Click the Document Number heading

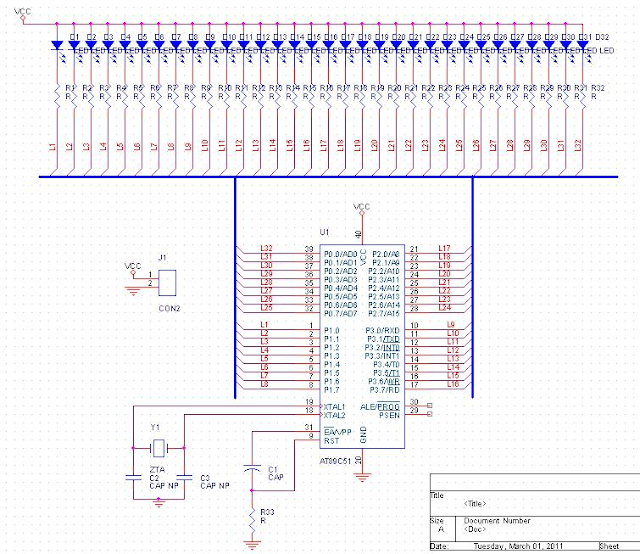497,521
